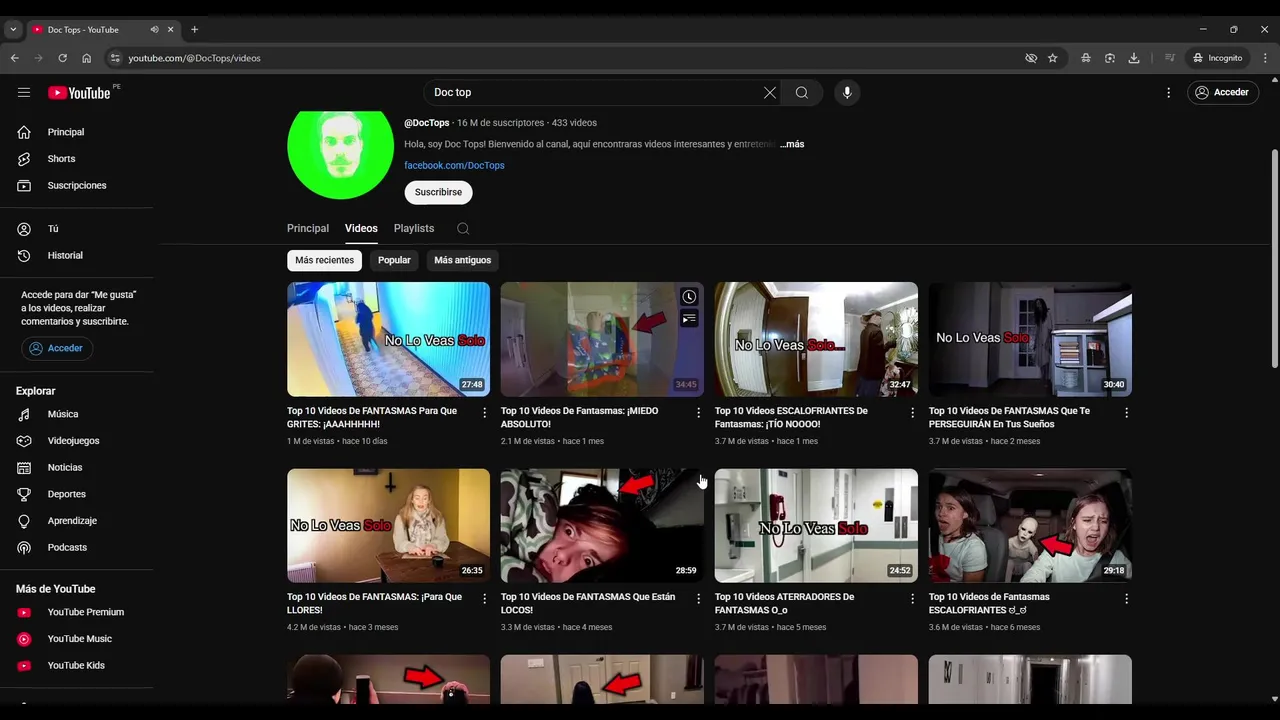The height and width of the screenshot is (720, 1280).
Task: Play ¡AAAHHHHH! video thumbnail 27:48
Action: (388, 339)
